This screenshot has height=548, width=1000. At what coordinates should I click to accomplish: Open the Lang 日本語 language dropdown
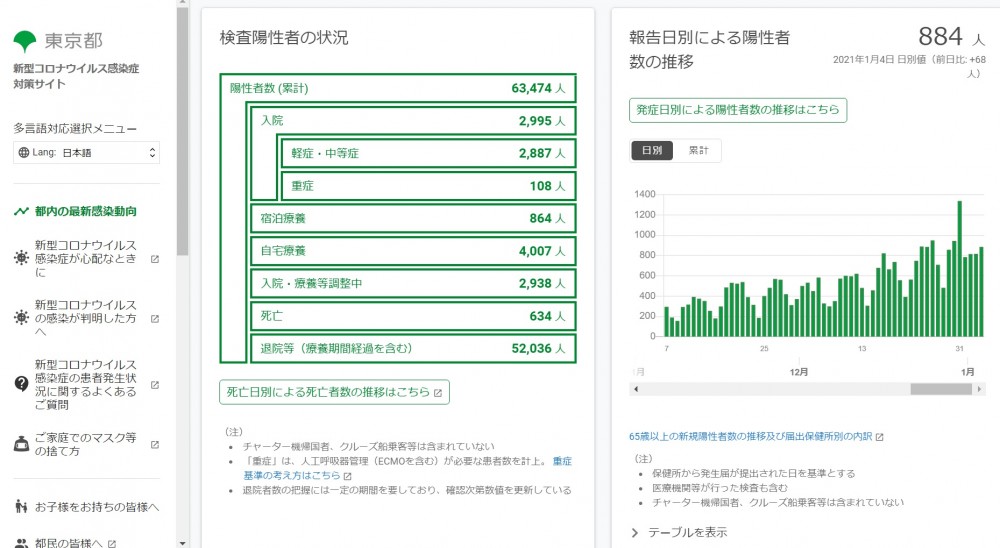pos(86,152)
